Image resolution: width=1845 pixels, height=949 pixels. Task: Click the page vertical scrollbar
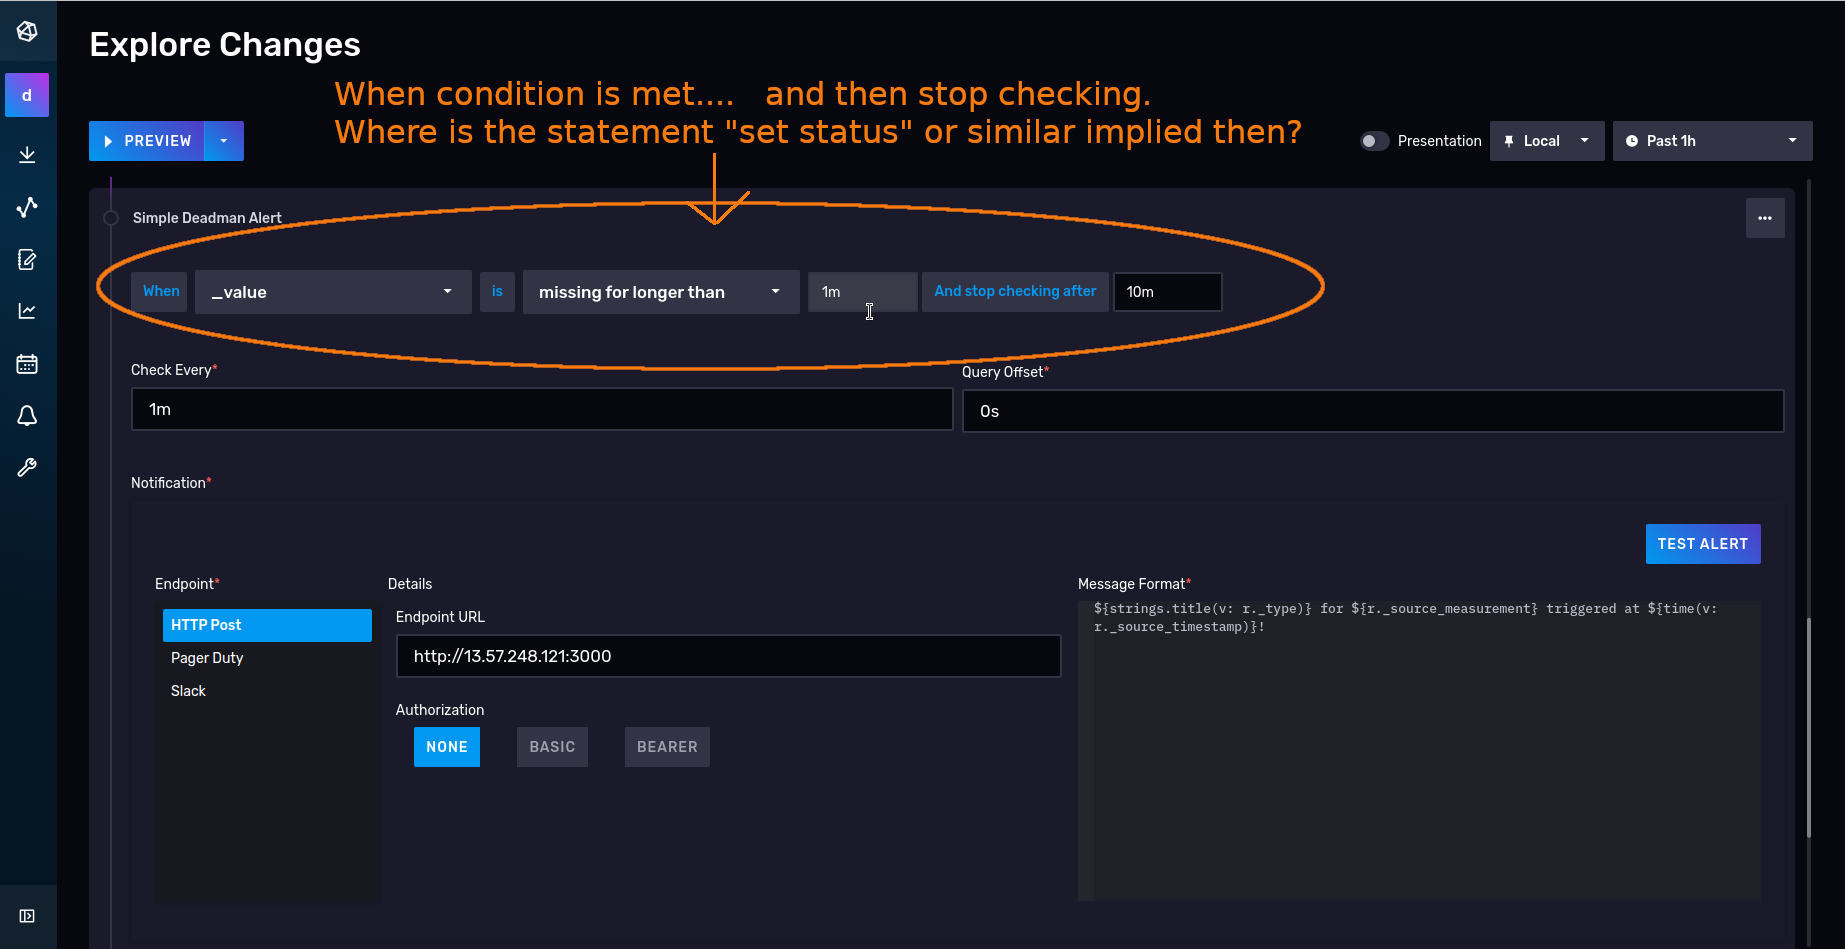click(x=1808, y=728)
